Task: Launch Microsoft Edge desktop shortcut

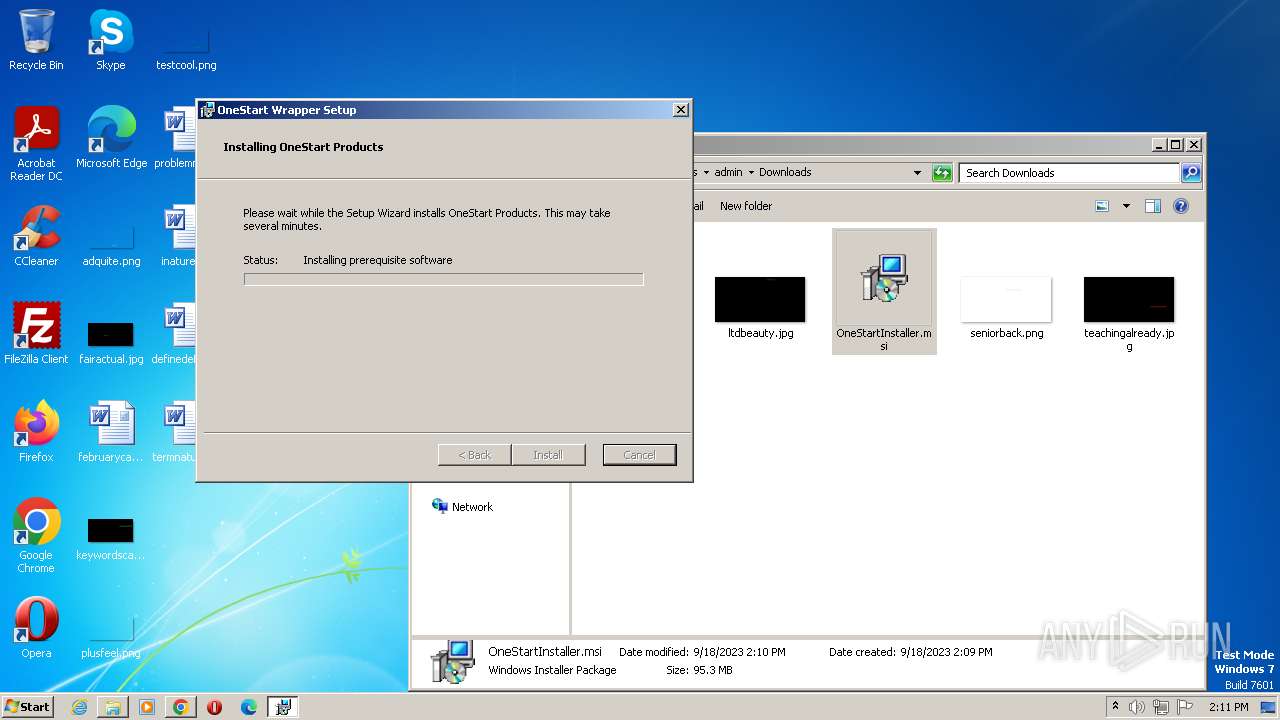Action: (111, 138)
